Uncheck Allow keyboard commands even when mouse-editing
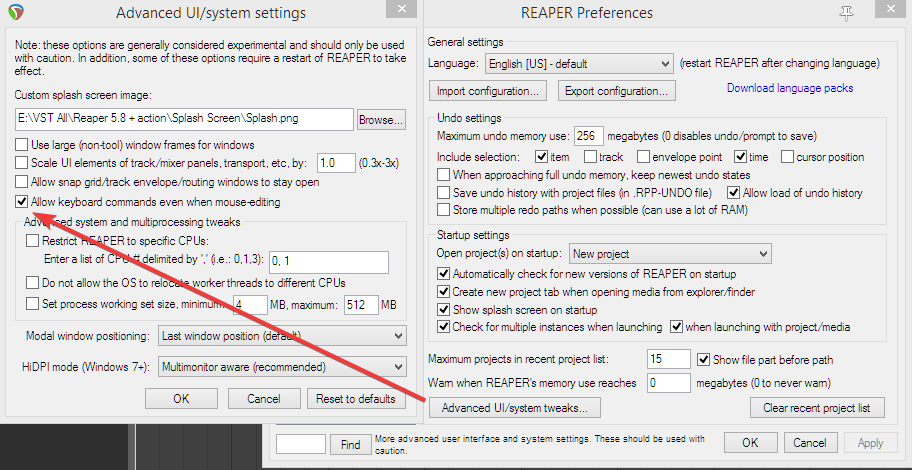912x470 pixels. tap(22, 202)
